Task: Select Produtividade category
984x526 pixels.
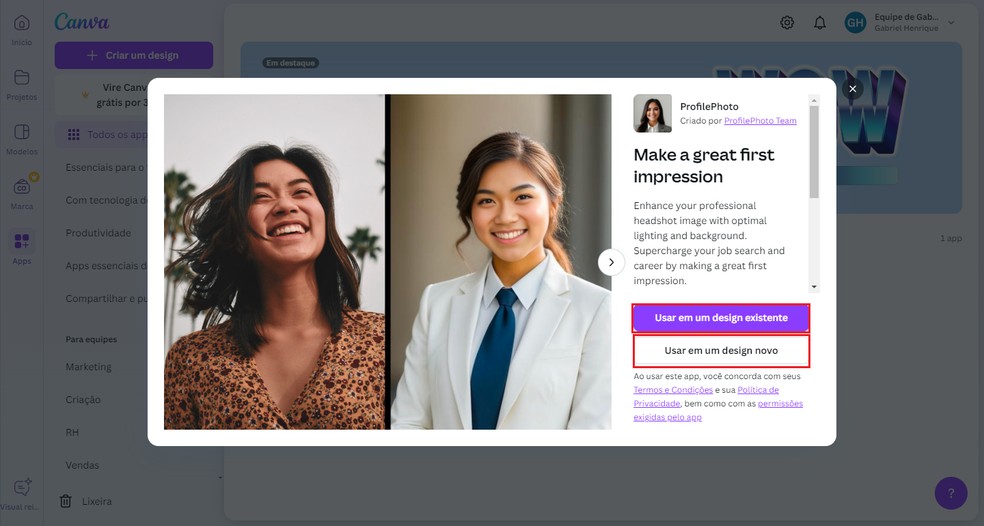Action: click(x=99, y=233)
